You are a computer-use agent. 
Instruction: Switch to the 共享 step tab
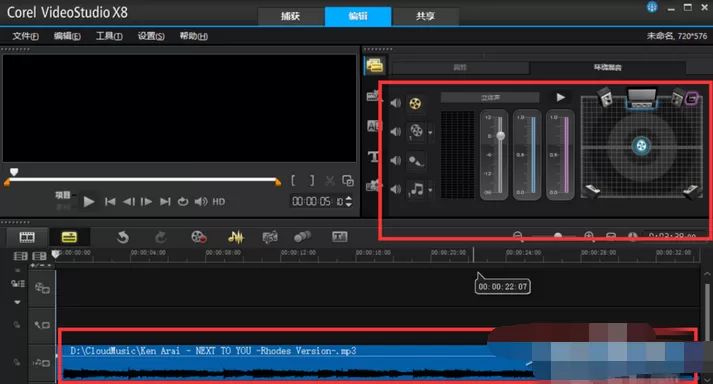[425, 16]
